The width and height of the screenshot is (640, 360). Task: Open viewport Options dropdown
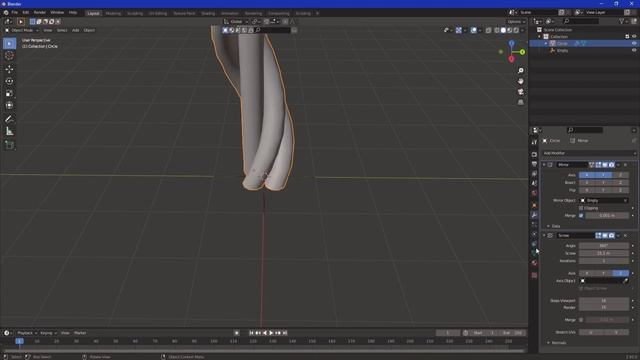(516, 22)
